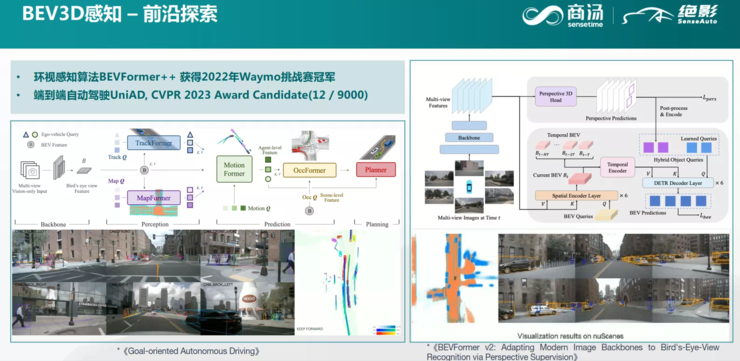Click the "DETR Decoder Layer" box
Viewport: 740px width, 361px height.
[x=679, y=183]
